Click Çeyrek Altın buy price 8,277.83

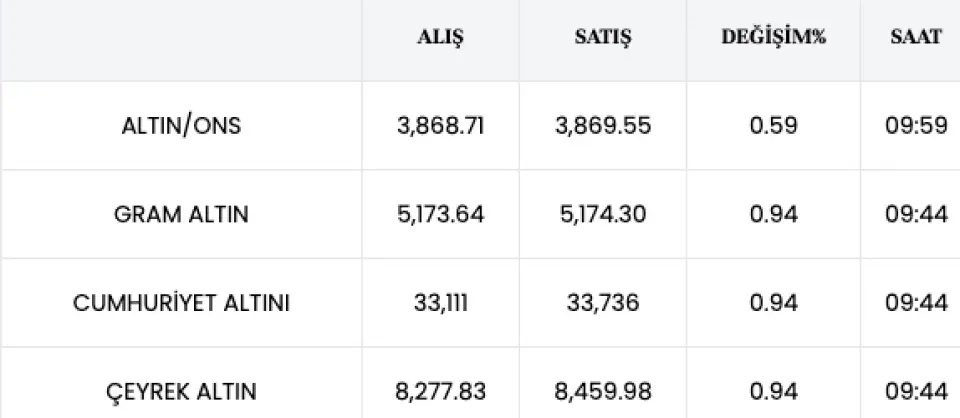tap(440, 392)
